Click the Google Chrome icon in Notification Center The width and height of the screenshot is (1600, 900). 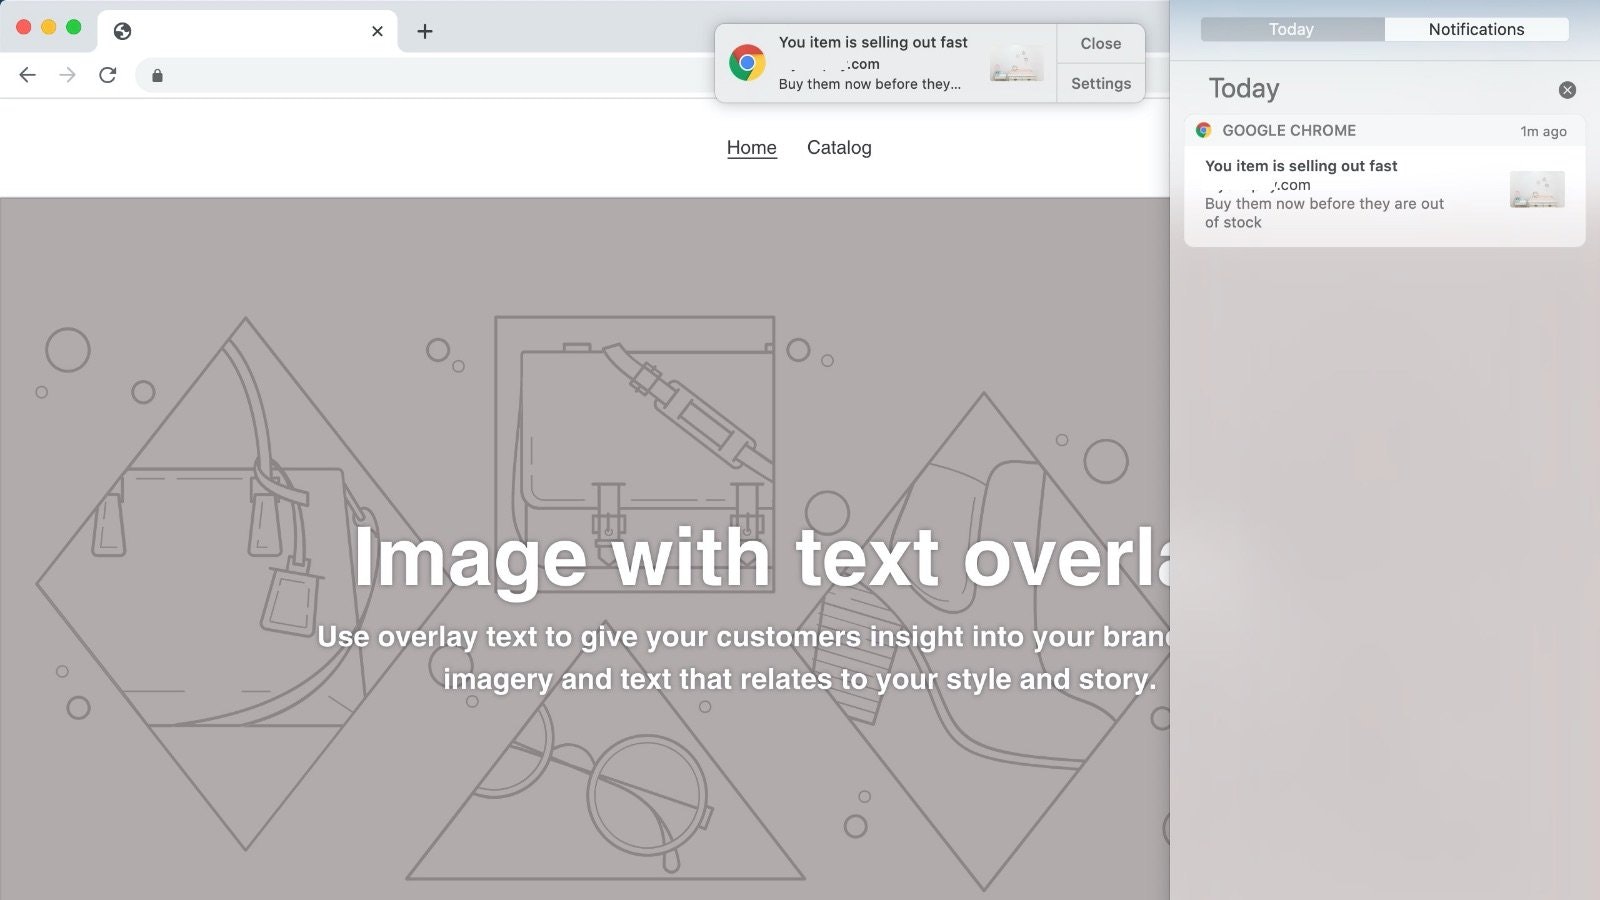coord(1205,130)
